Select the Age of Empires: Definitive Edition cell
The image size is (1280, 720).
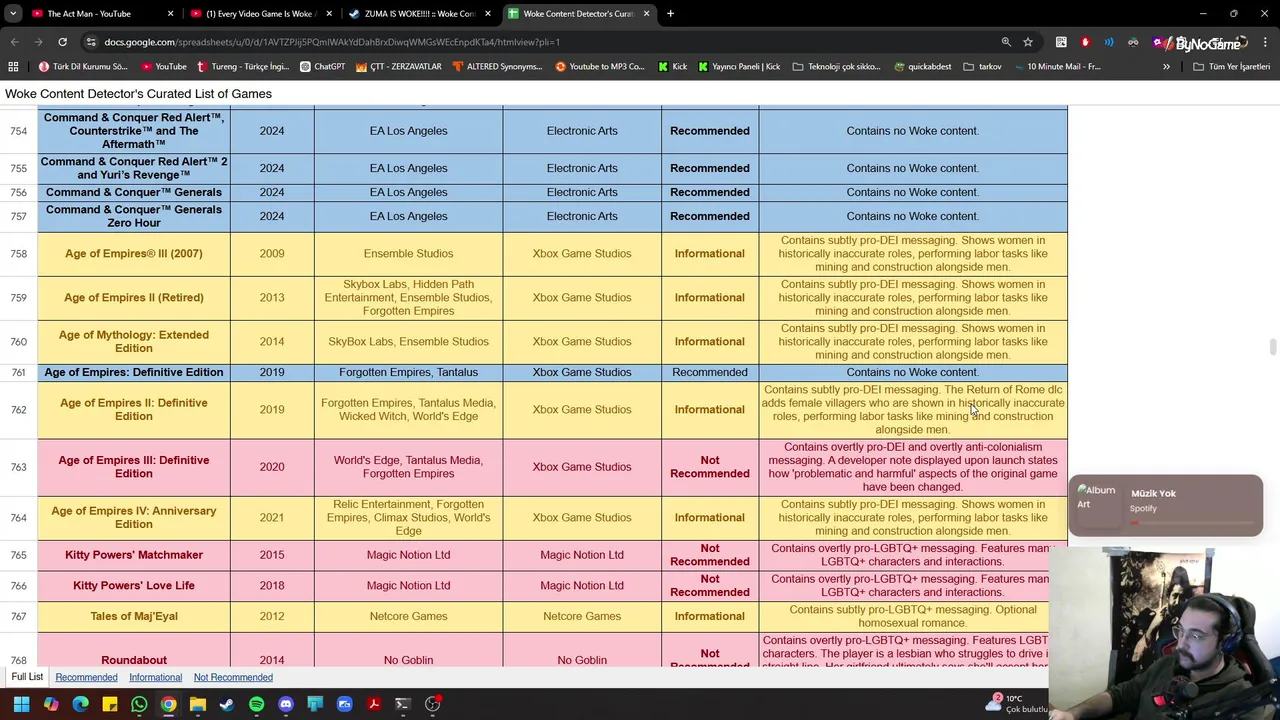click(134, 372)
